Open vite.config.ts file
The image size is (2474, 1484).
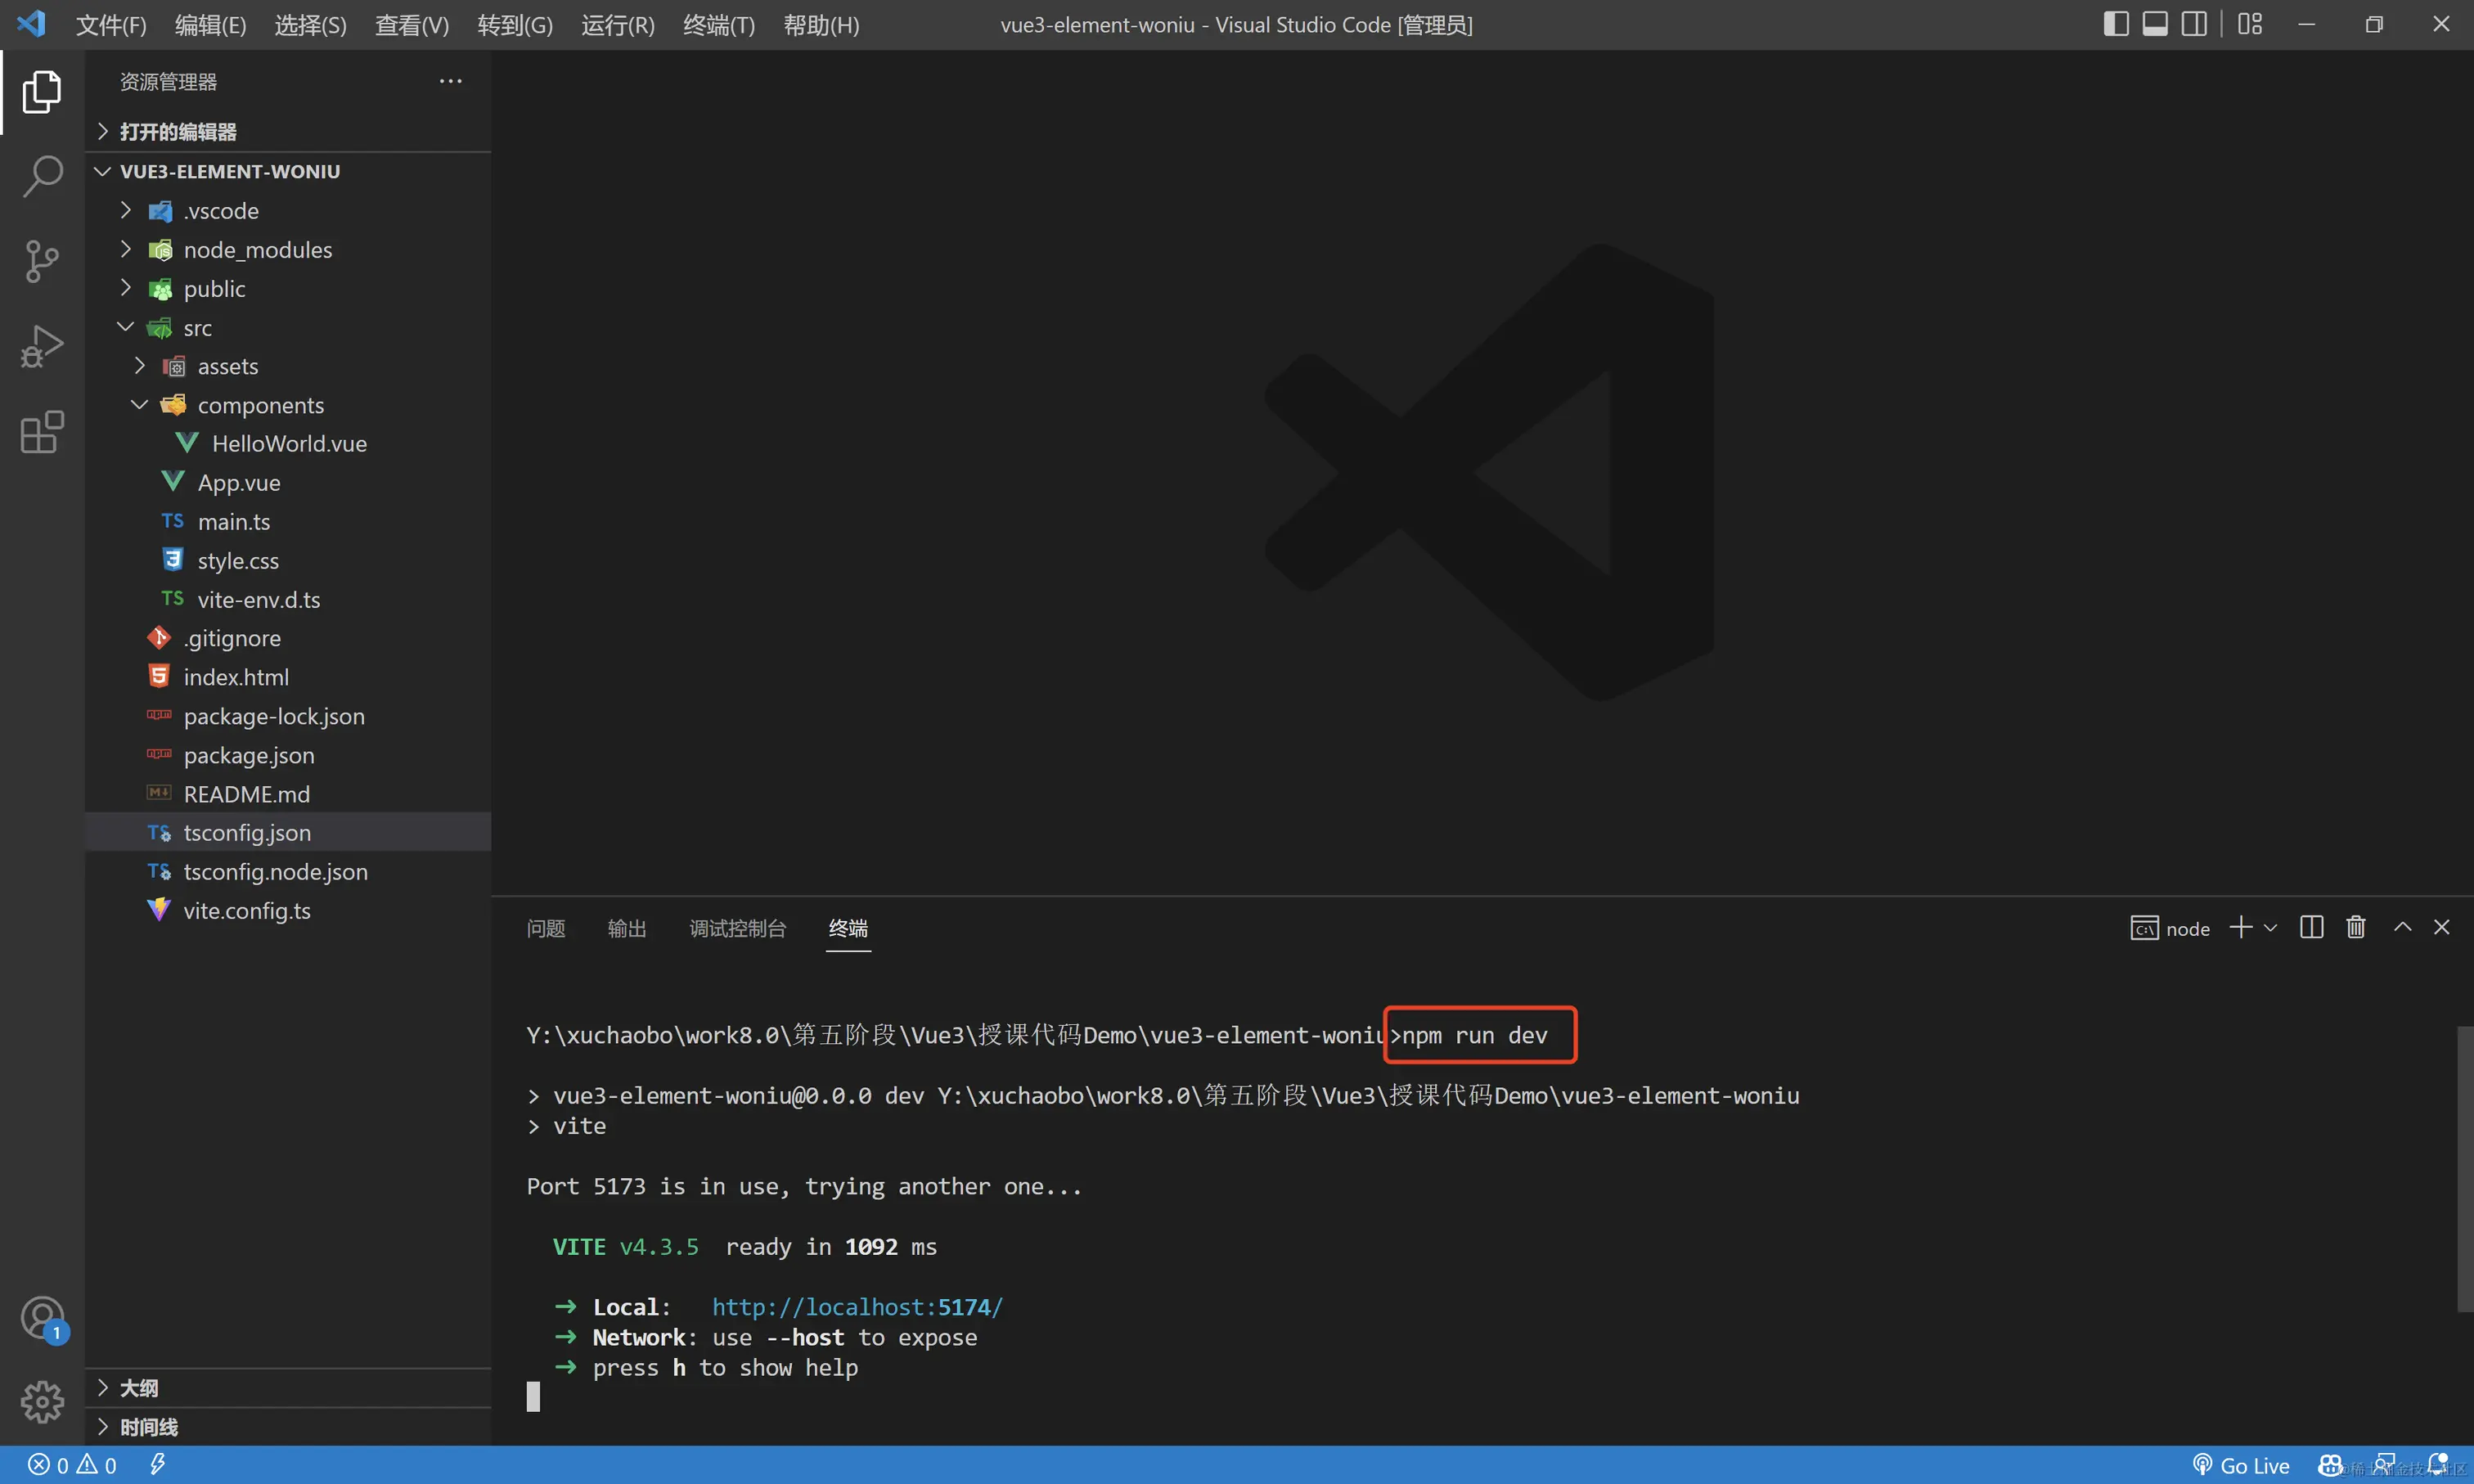coord(246,911)
